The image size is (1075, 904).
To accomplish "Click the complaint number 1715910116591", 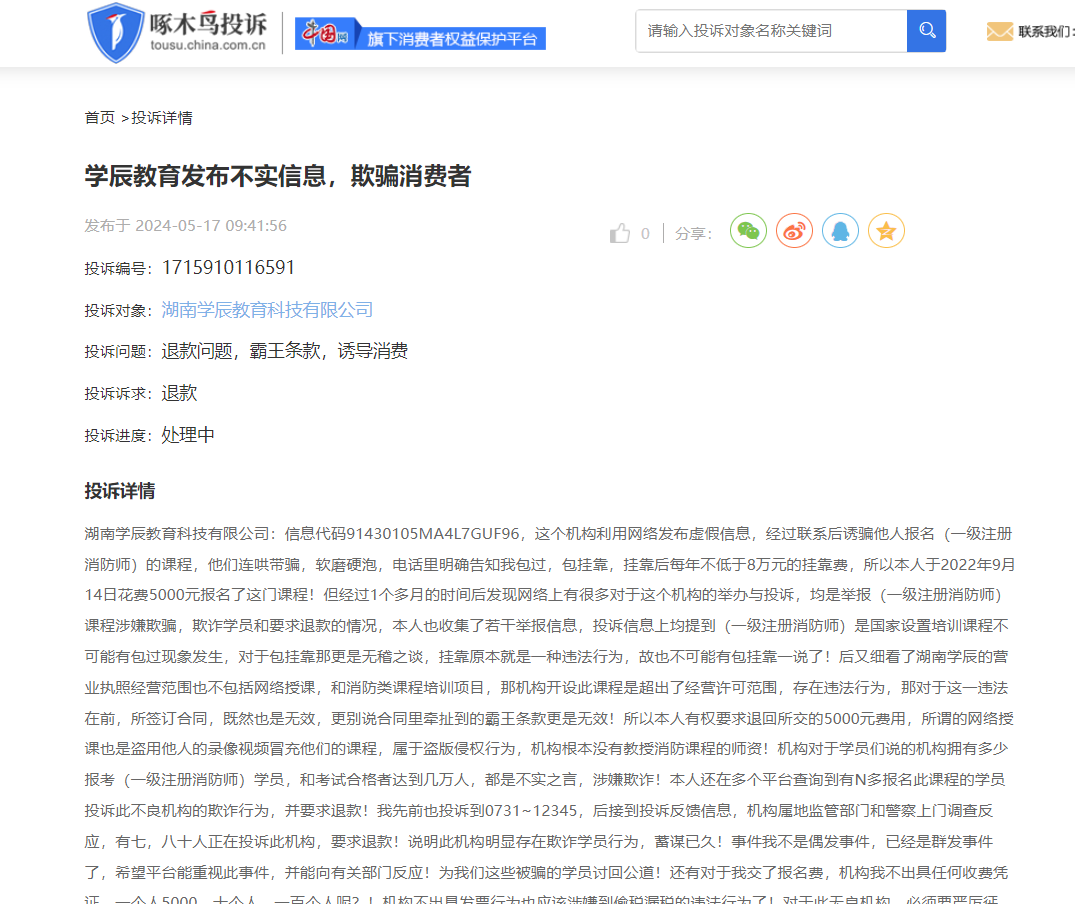I will tap(228, 267).
